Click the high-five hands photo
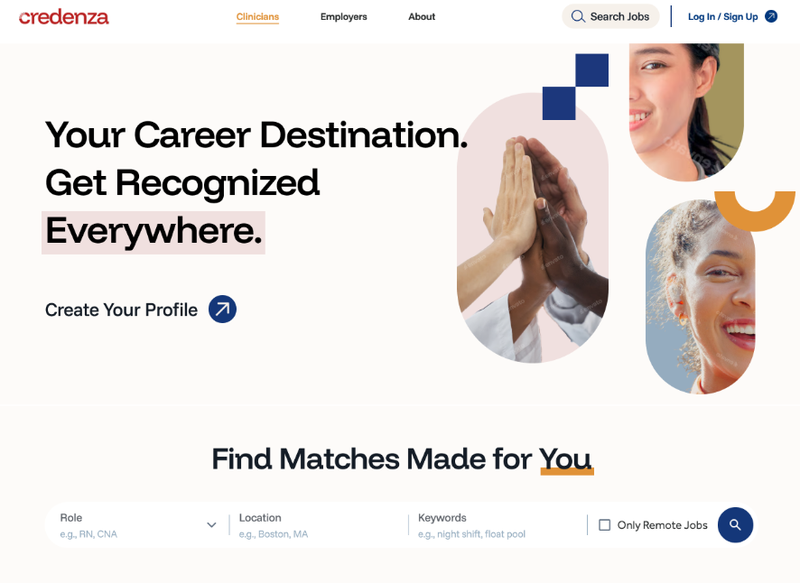The height and width of the screenshot is (583, 800). (x=533, y=228)
